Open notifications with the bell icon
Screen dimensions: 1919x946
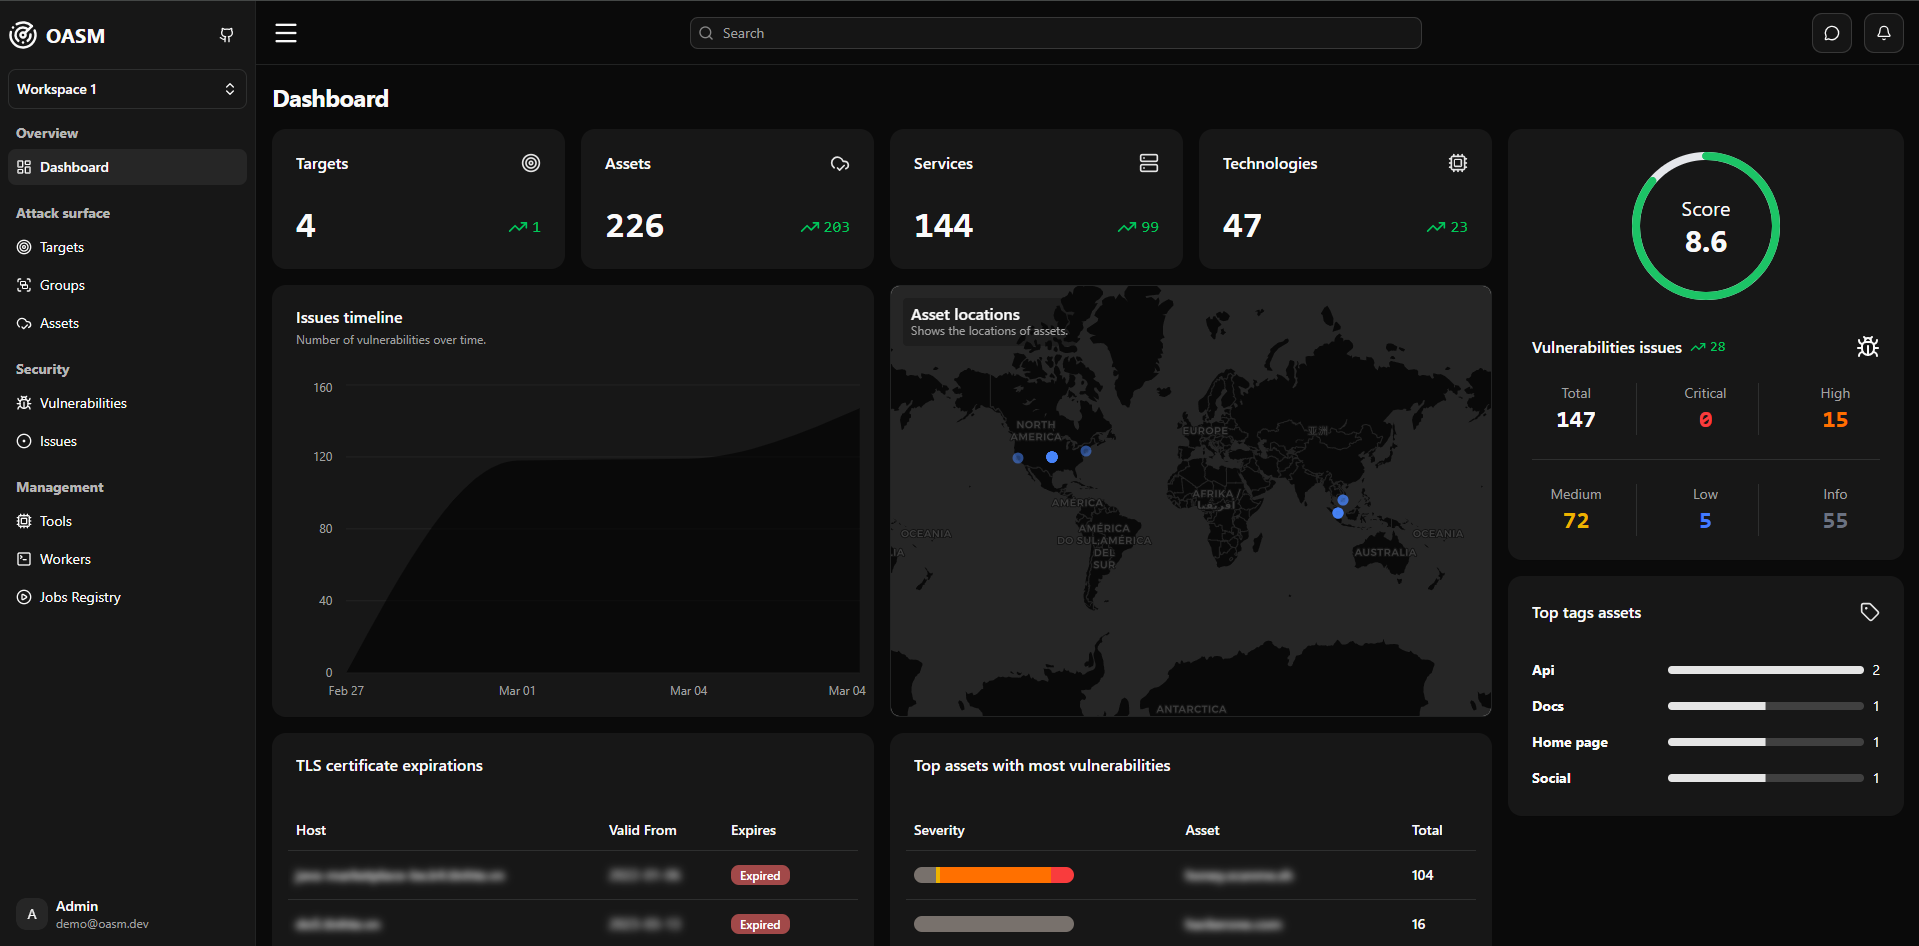1883,32
